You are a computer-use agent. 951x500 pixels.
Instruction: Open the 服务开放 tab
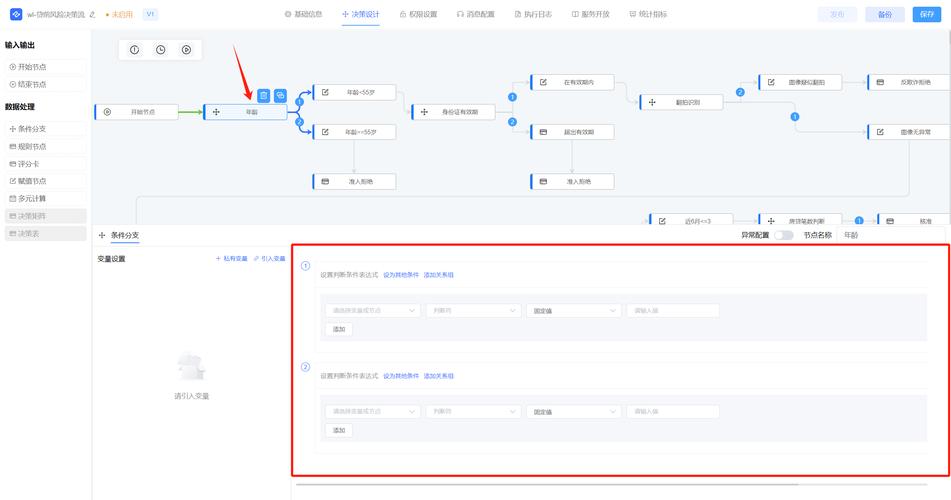click(x=591, y=14)
